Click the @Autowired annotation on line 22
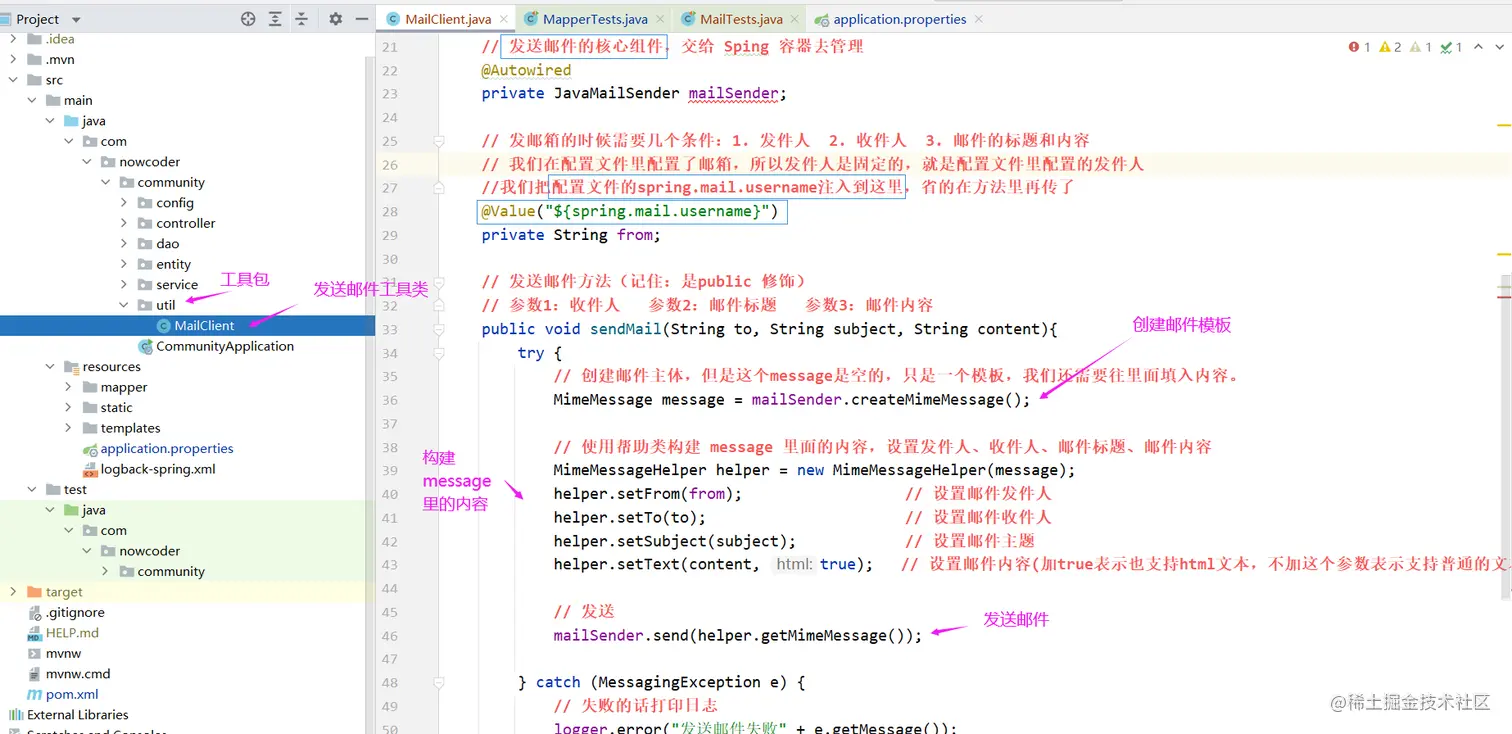This screenshot has height=734, width=1512. 526,70
